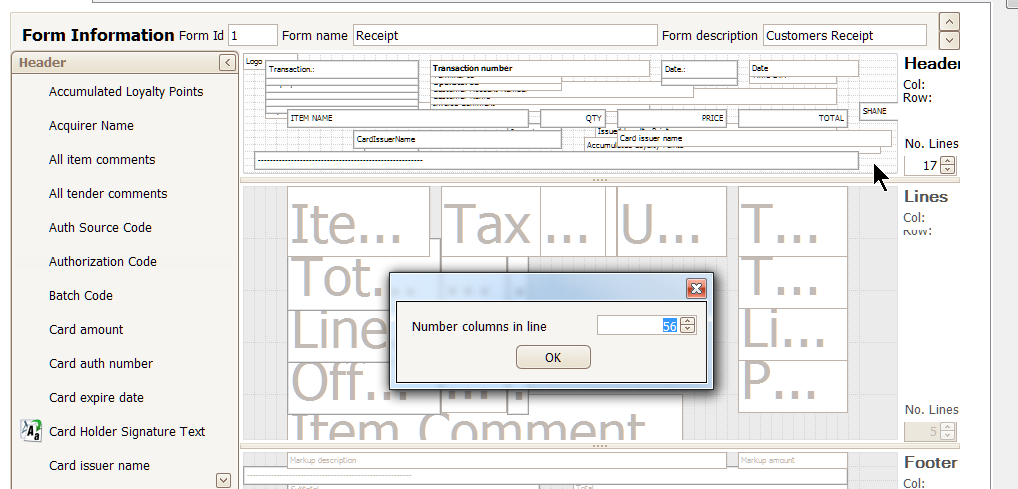Image resolution: width=1018 pixels, height=489 pixels.
Task: Choose Authorization Code from header fields
Action: [103, 262]
